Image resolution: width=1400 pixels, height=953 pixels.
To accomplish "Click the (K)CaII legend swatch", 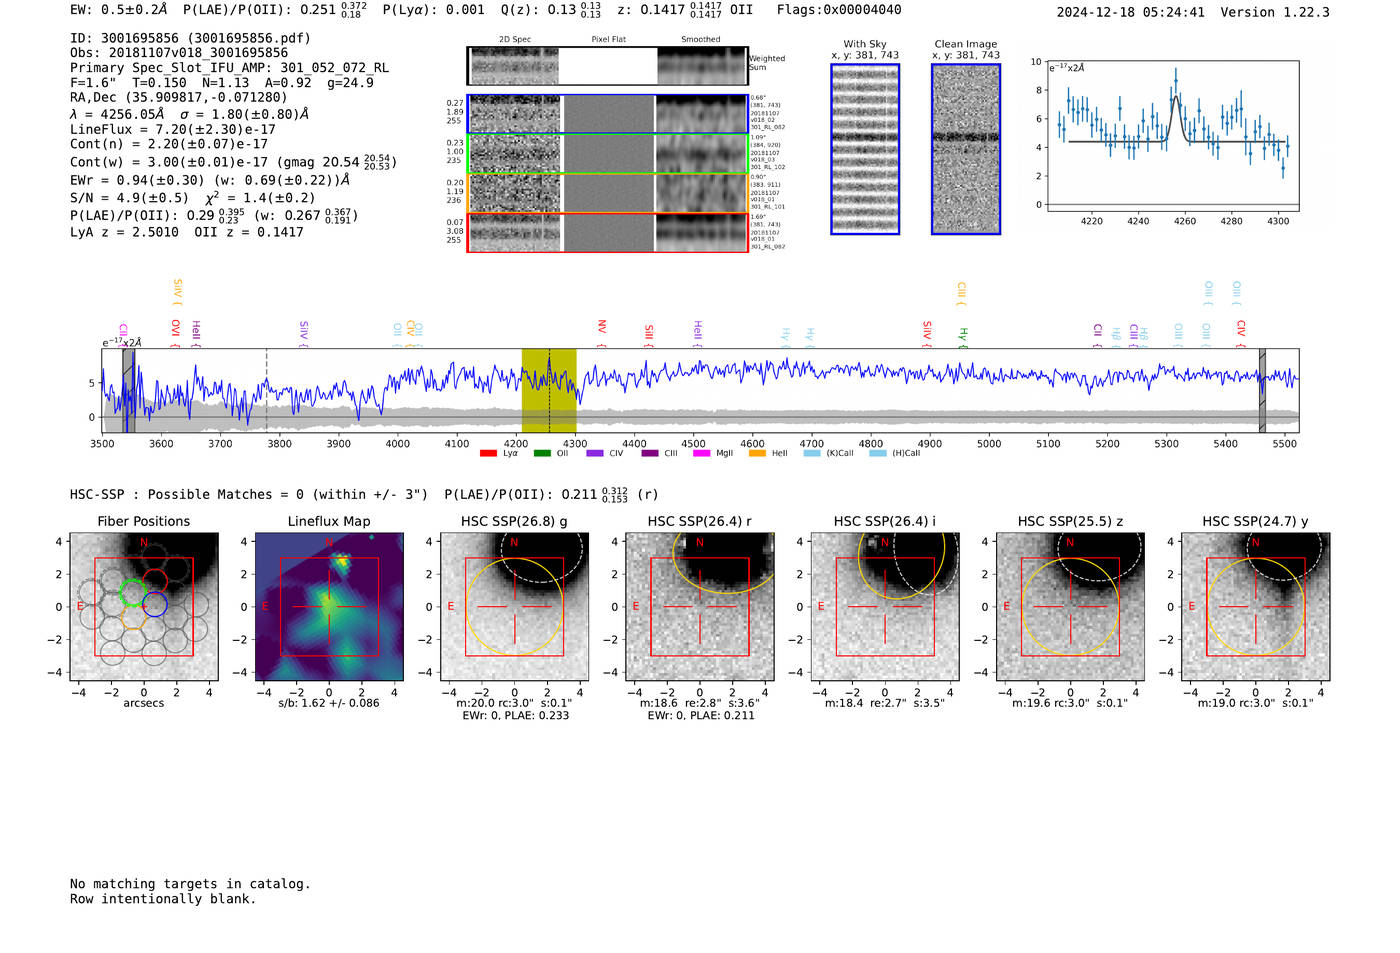I will (x=812, y=454).
